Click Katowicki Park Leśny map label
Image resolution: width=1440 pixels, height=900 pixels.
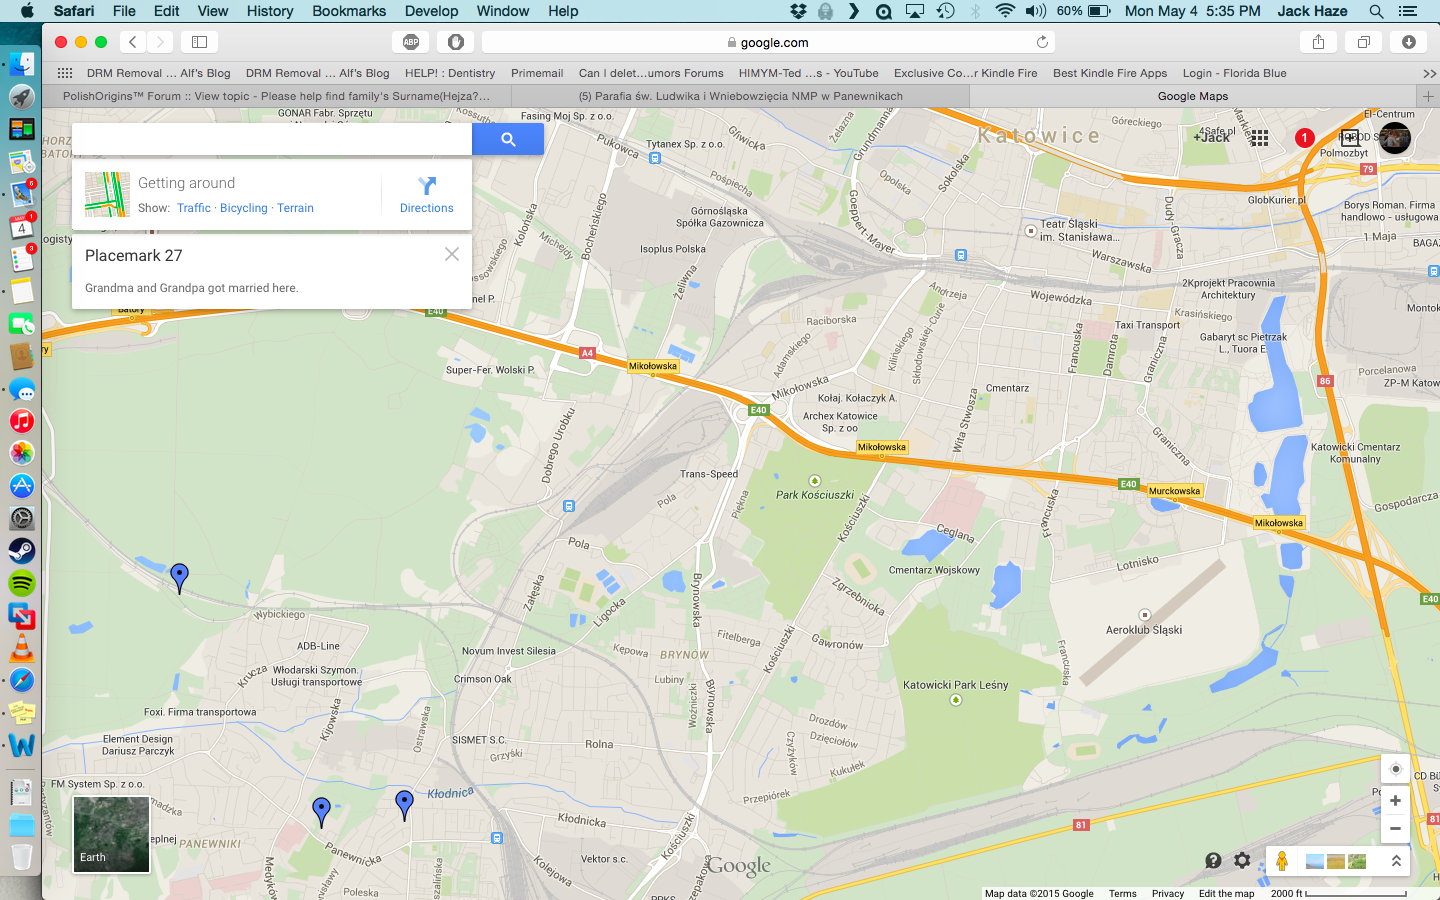click(955, 685)
